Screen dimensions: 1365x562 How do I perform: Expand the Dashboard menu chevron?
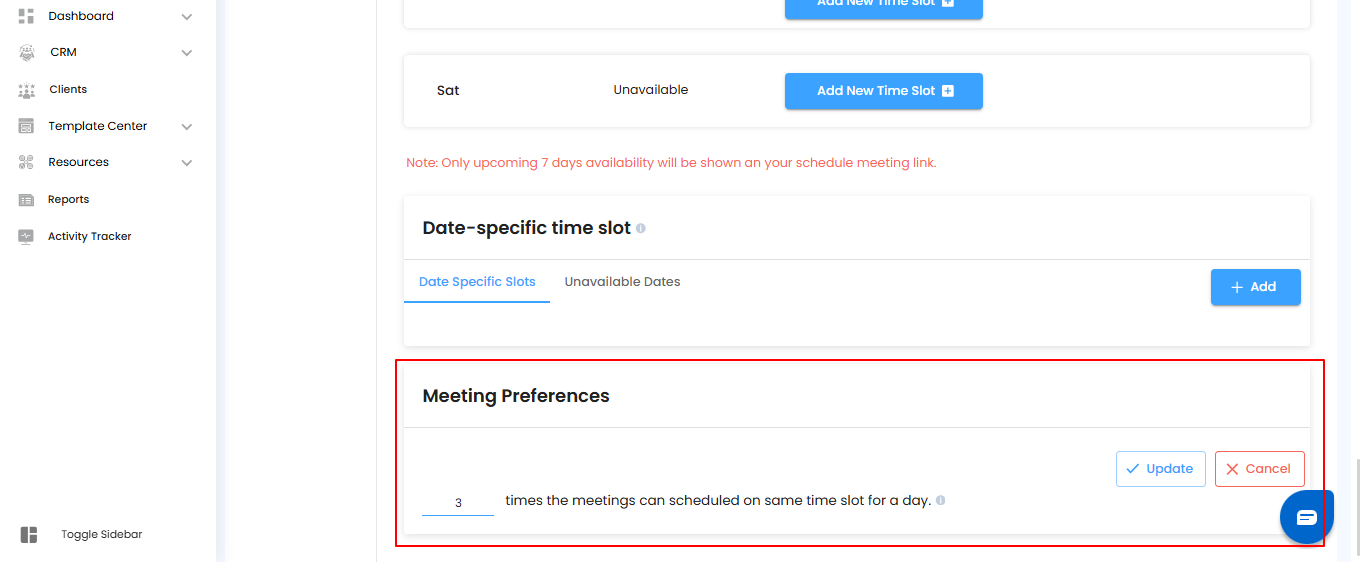186,16
